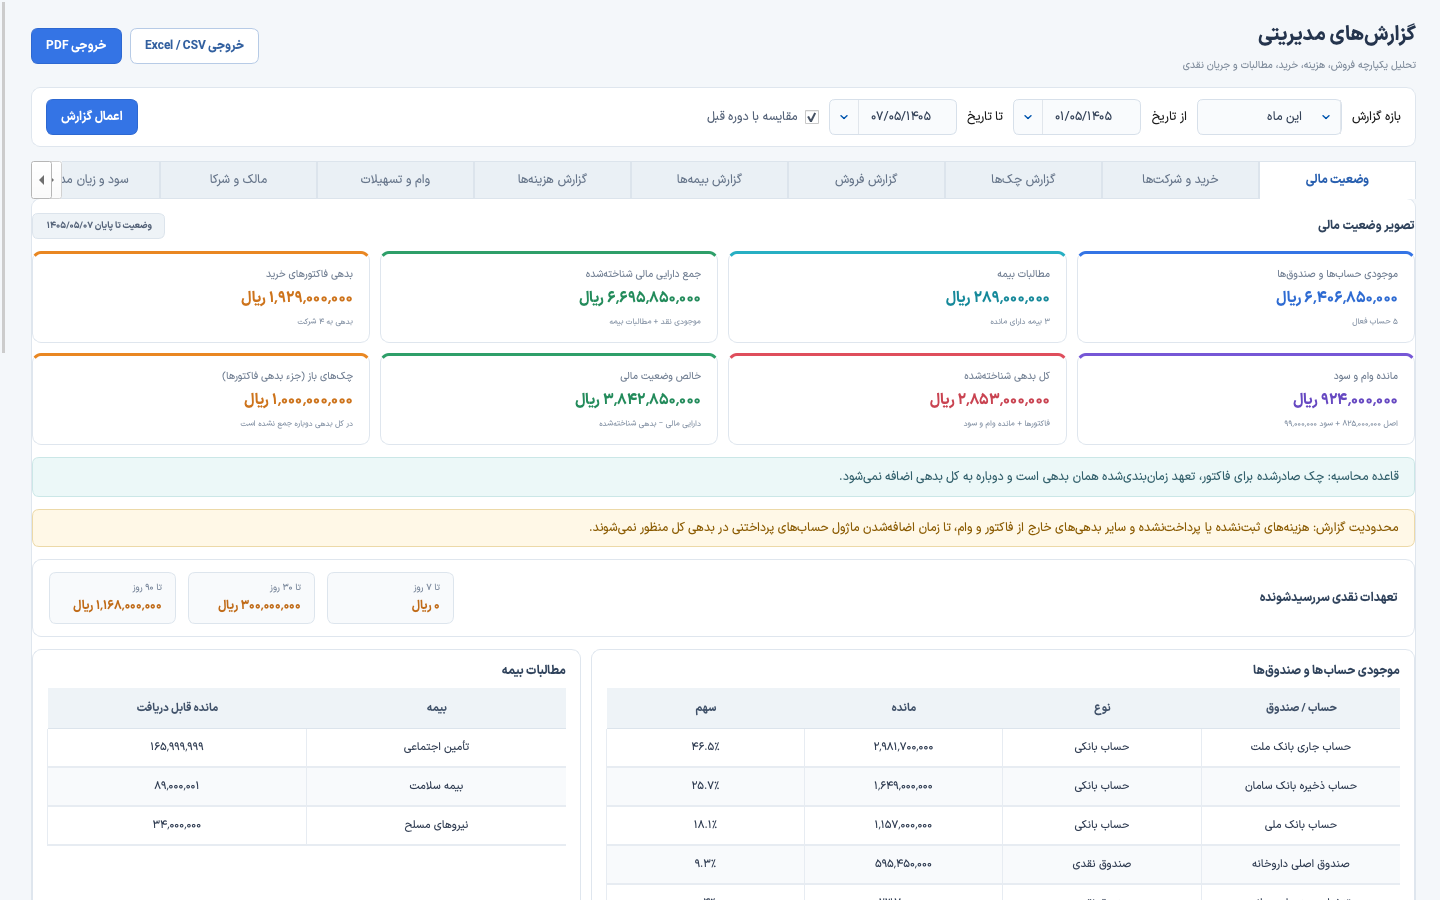Image resolution: width=1440 pixels, height=900 pixels.
Task: Go to the 'گزارش بیمه‌ها' tab
Action: tap(709, 180)
